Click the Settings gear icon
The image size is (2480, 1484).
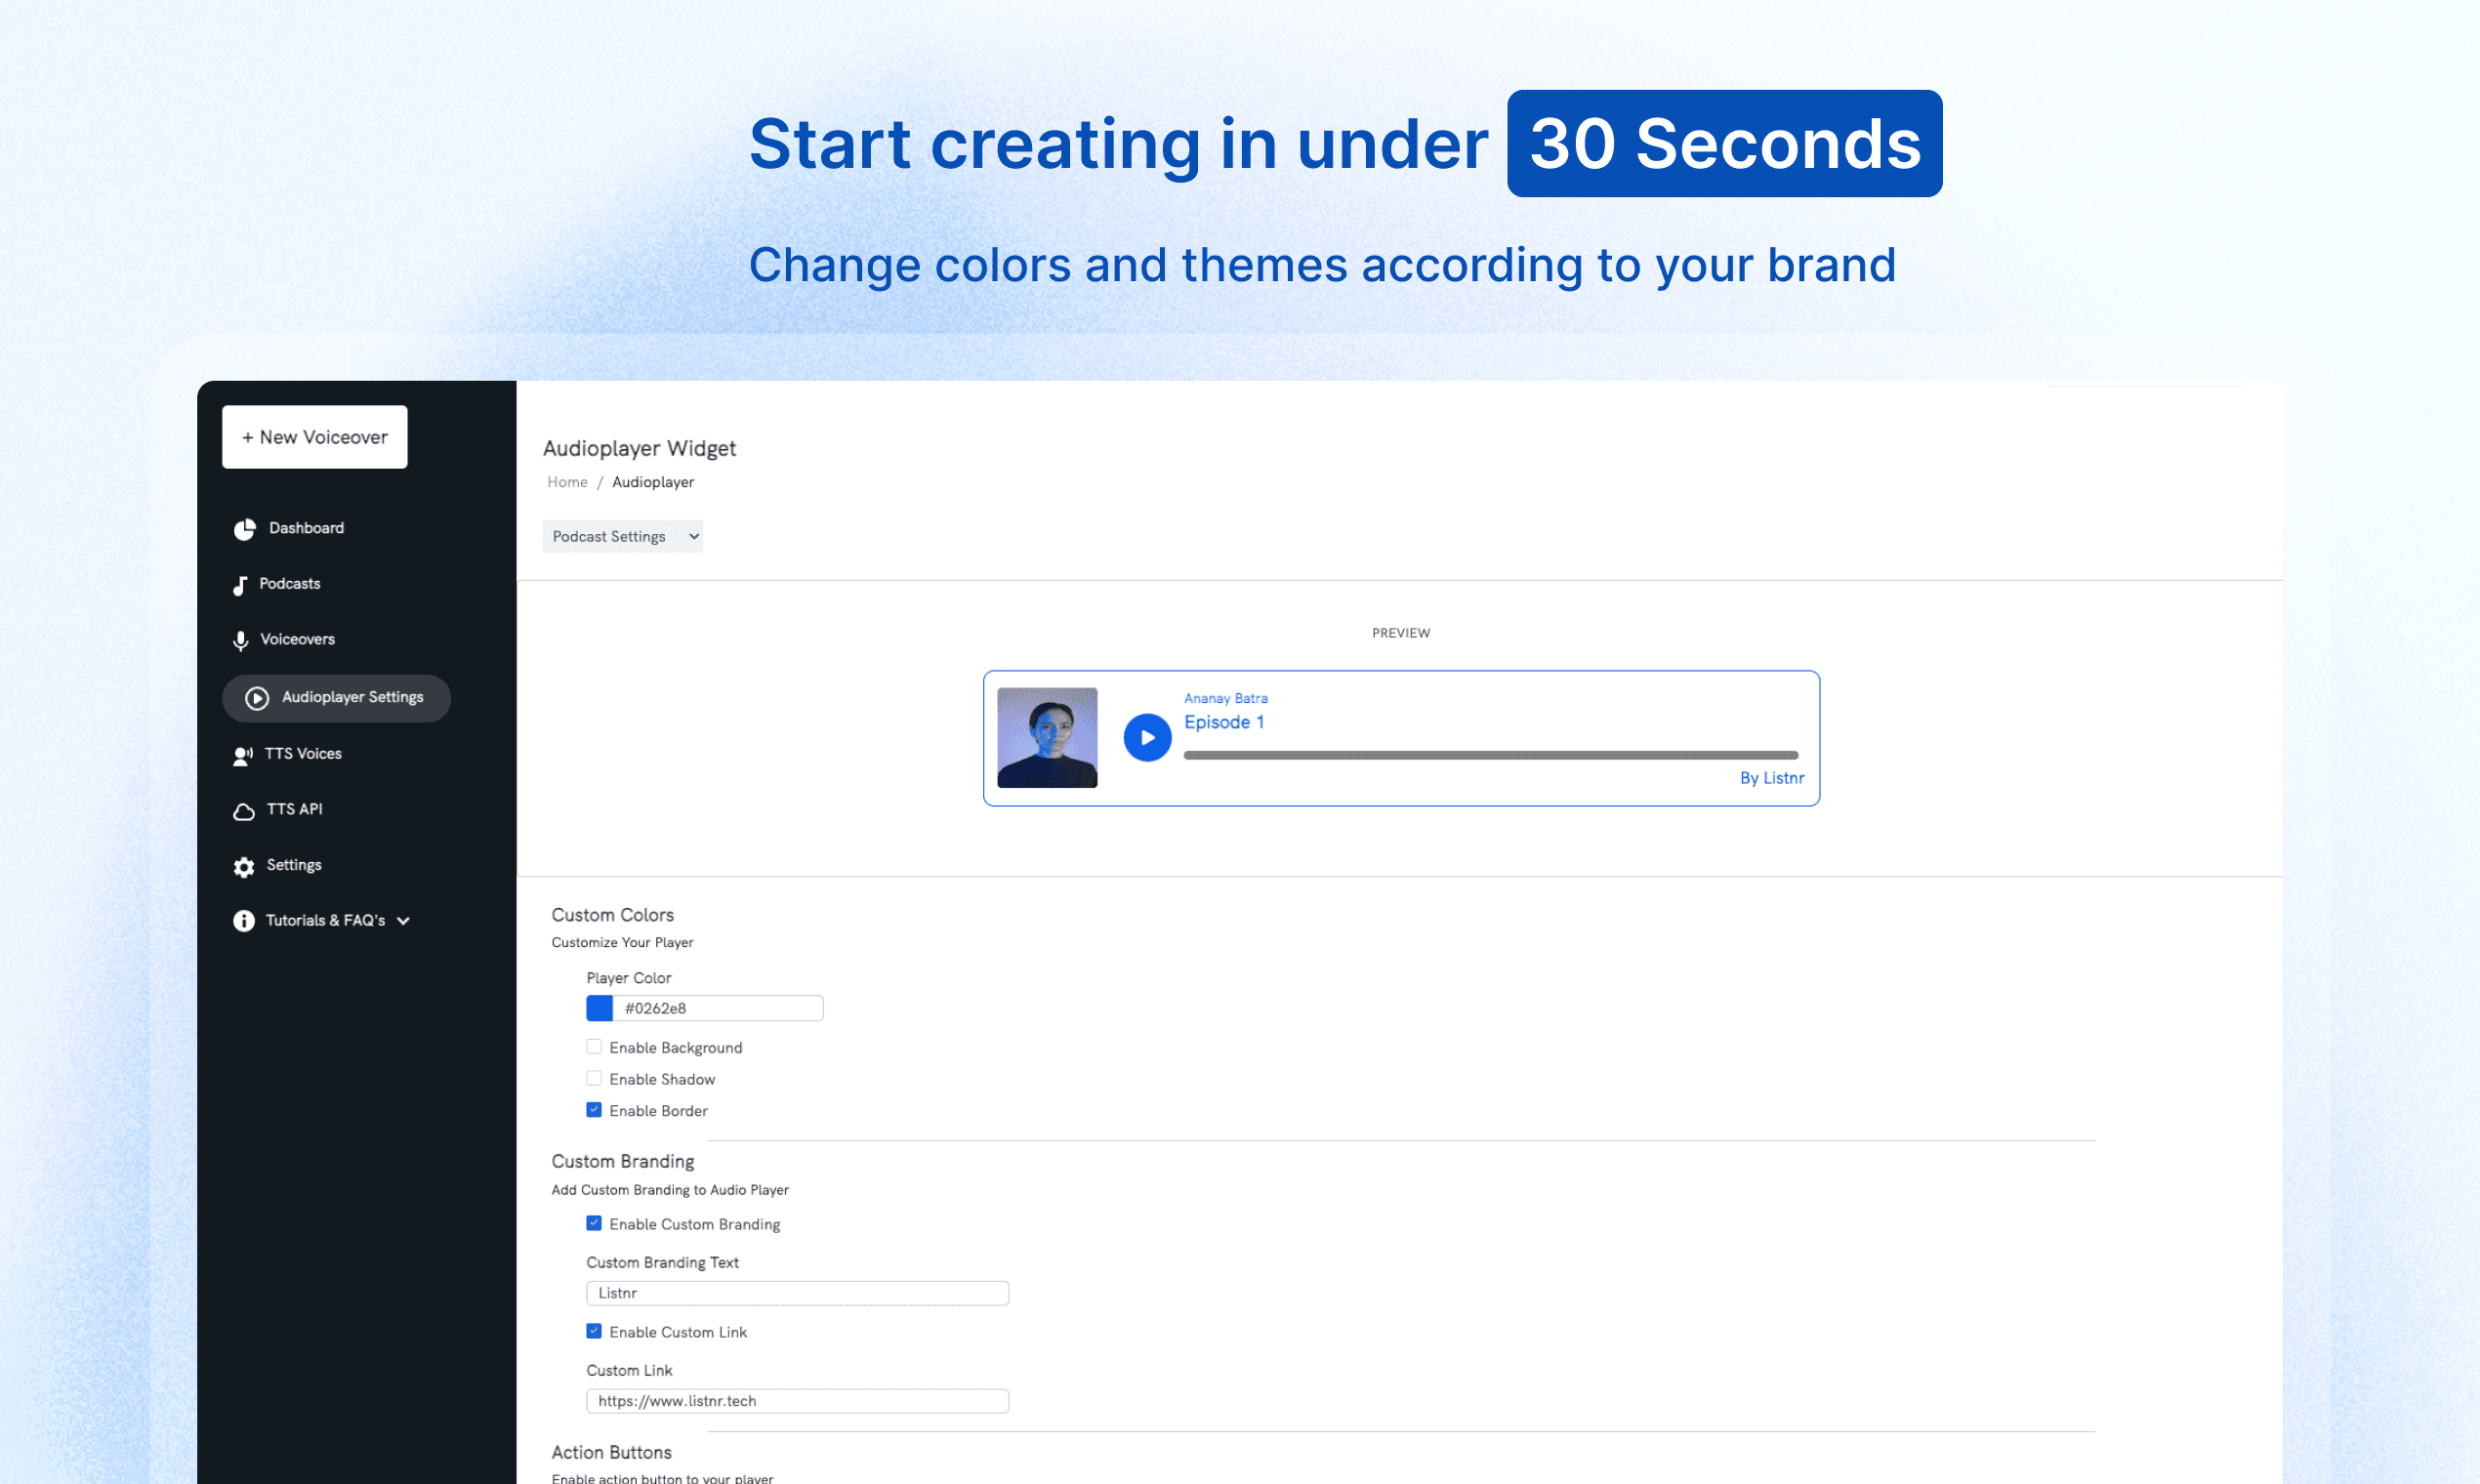[x=243, y=866]
